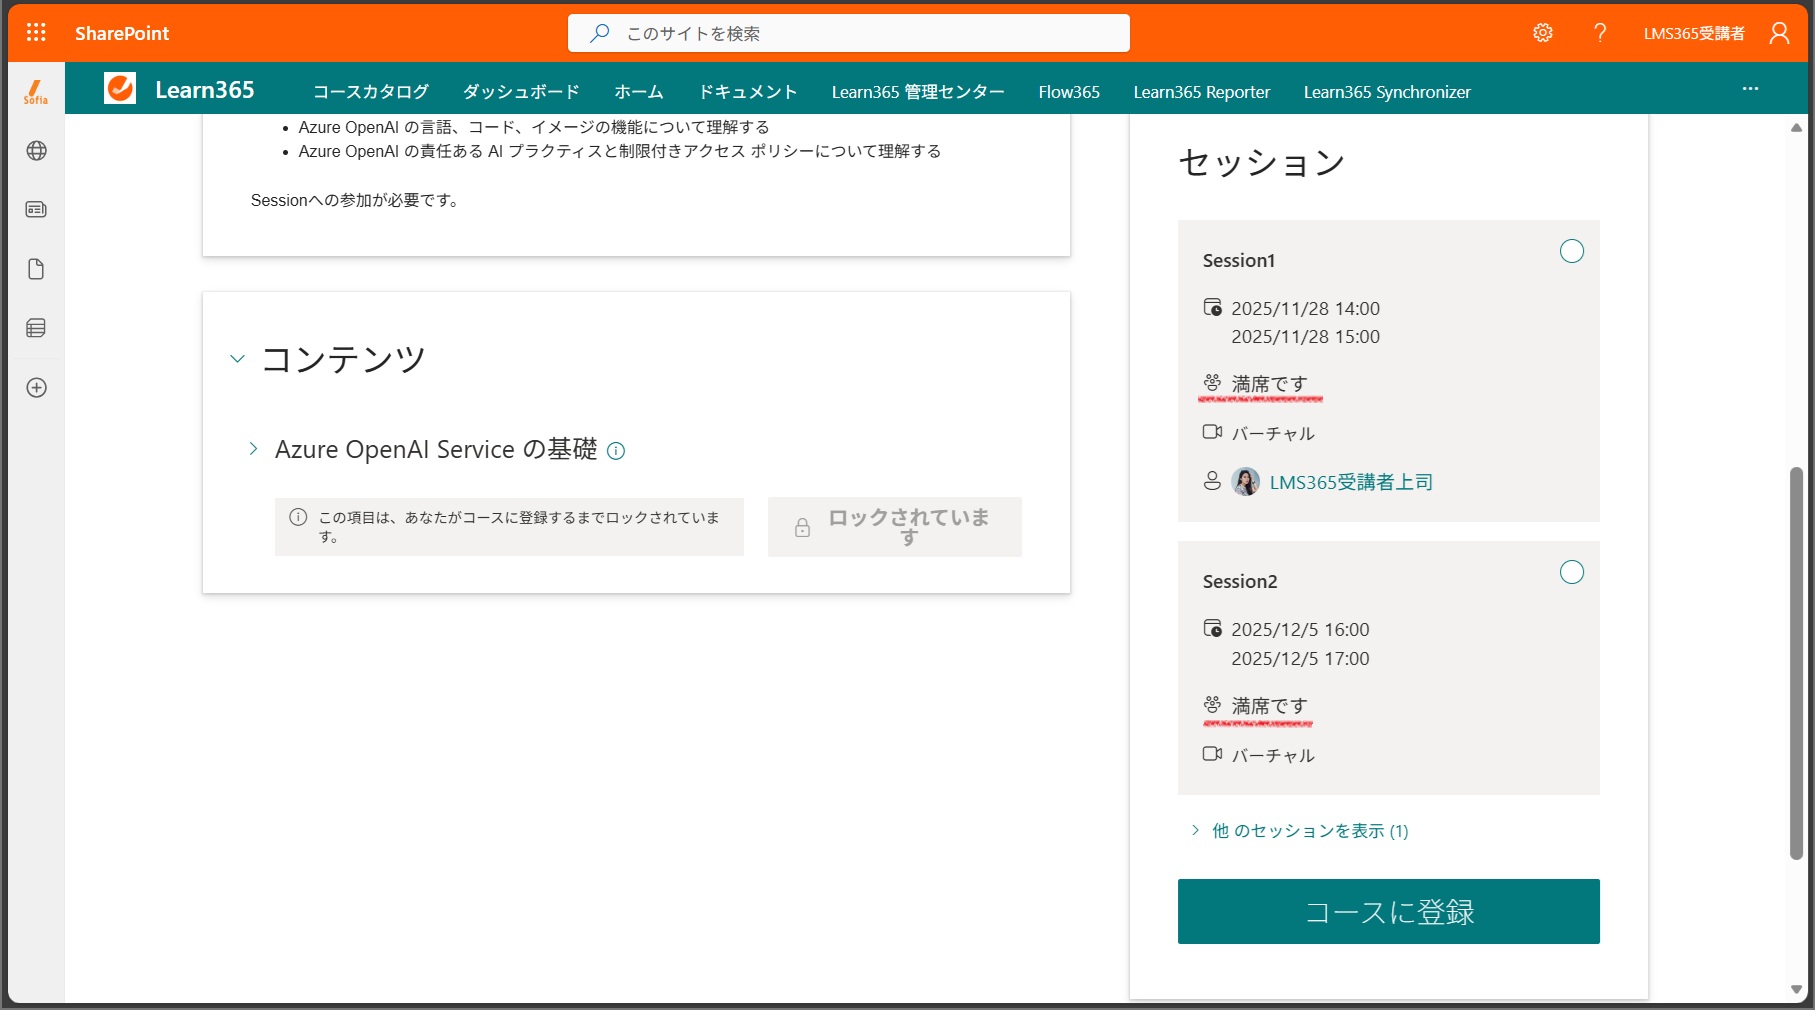
Task: Open the files page icon in sidebar
Action: [37, 269]
